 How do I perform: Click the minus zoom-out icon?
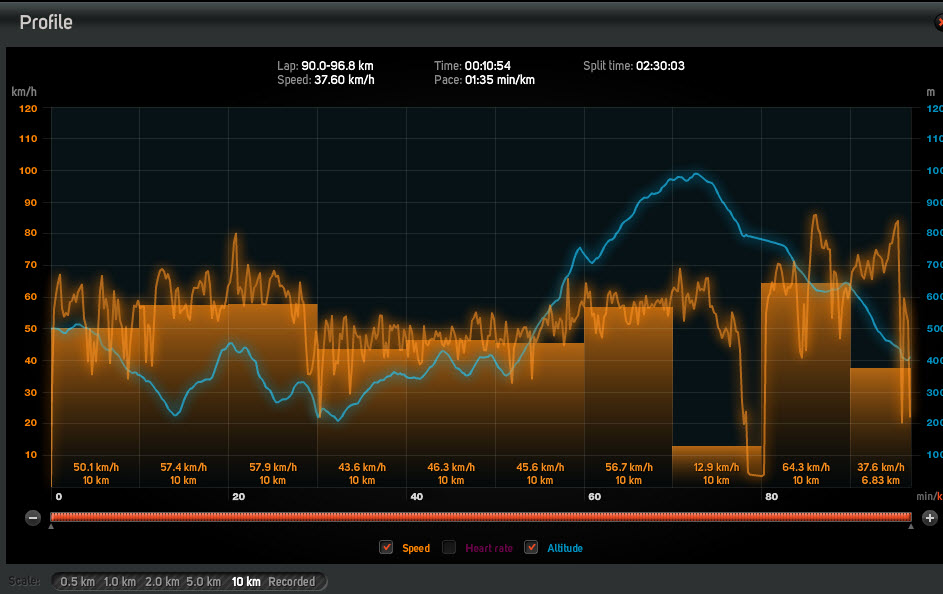tap(33, 518)
